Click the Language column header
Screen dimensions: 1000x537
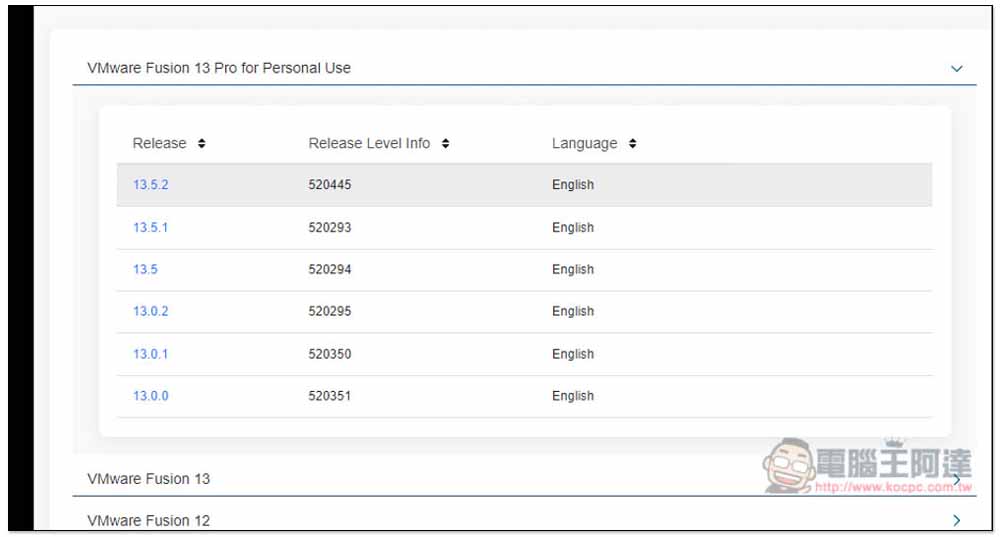point(584,143)
